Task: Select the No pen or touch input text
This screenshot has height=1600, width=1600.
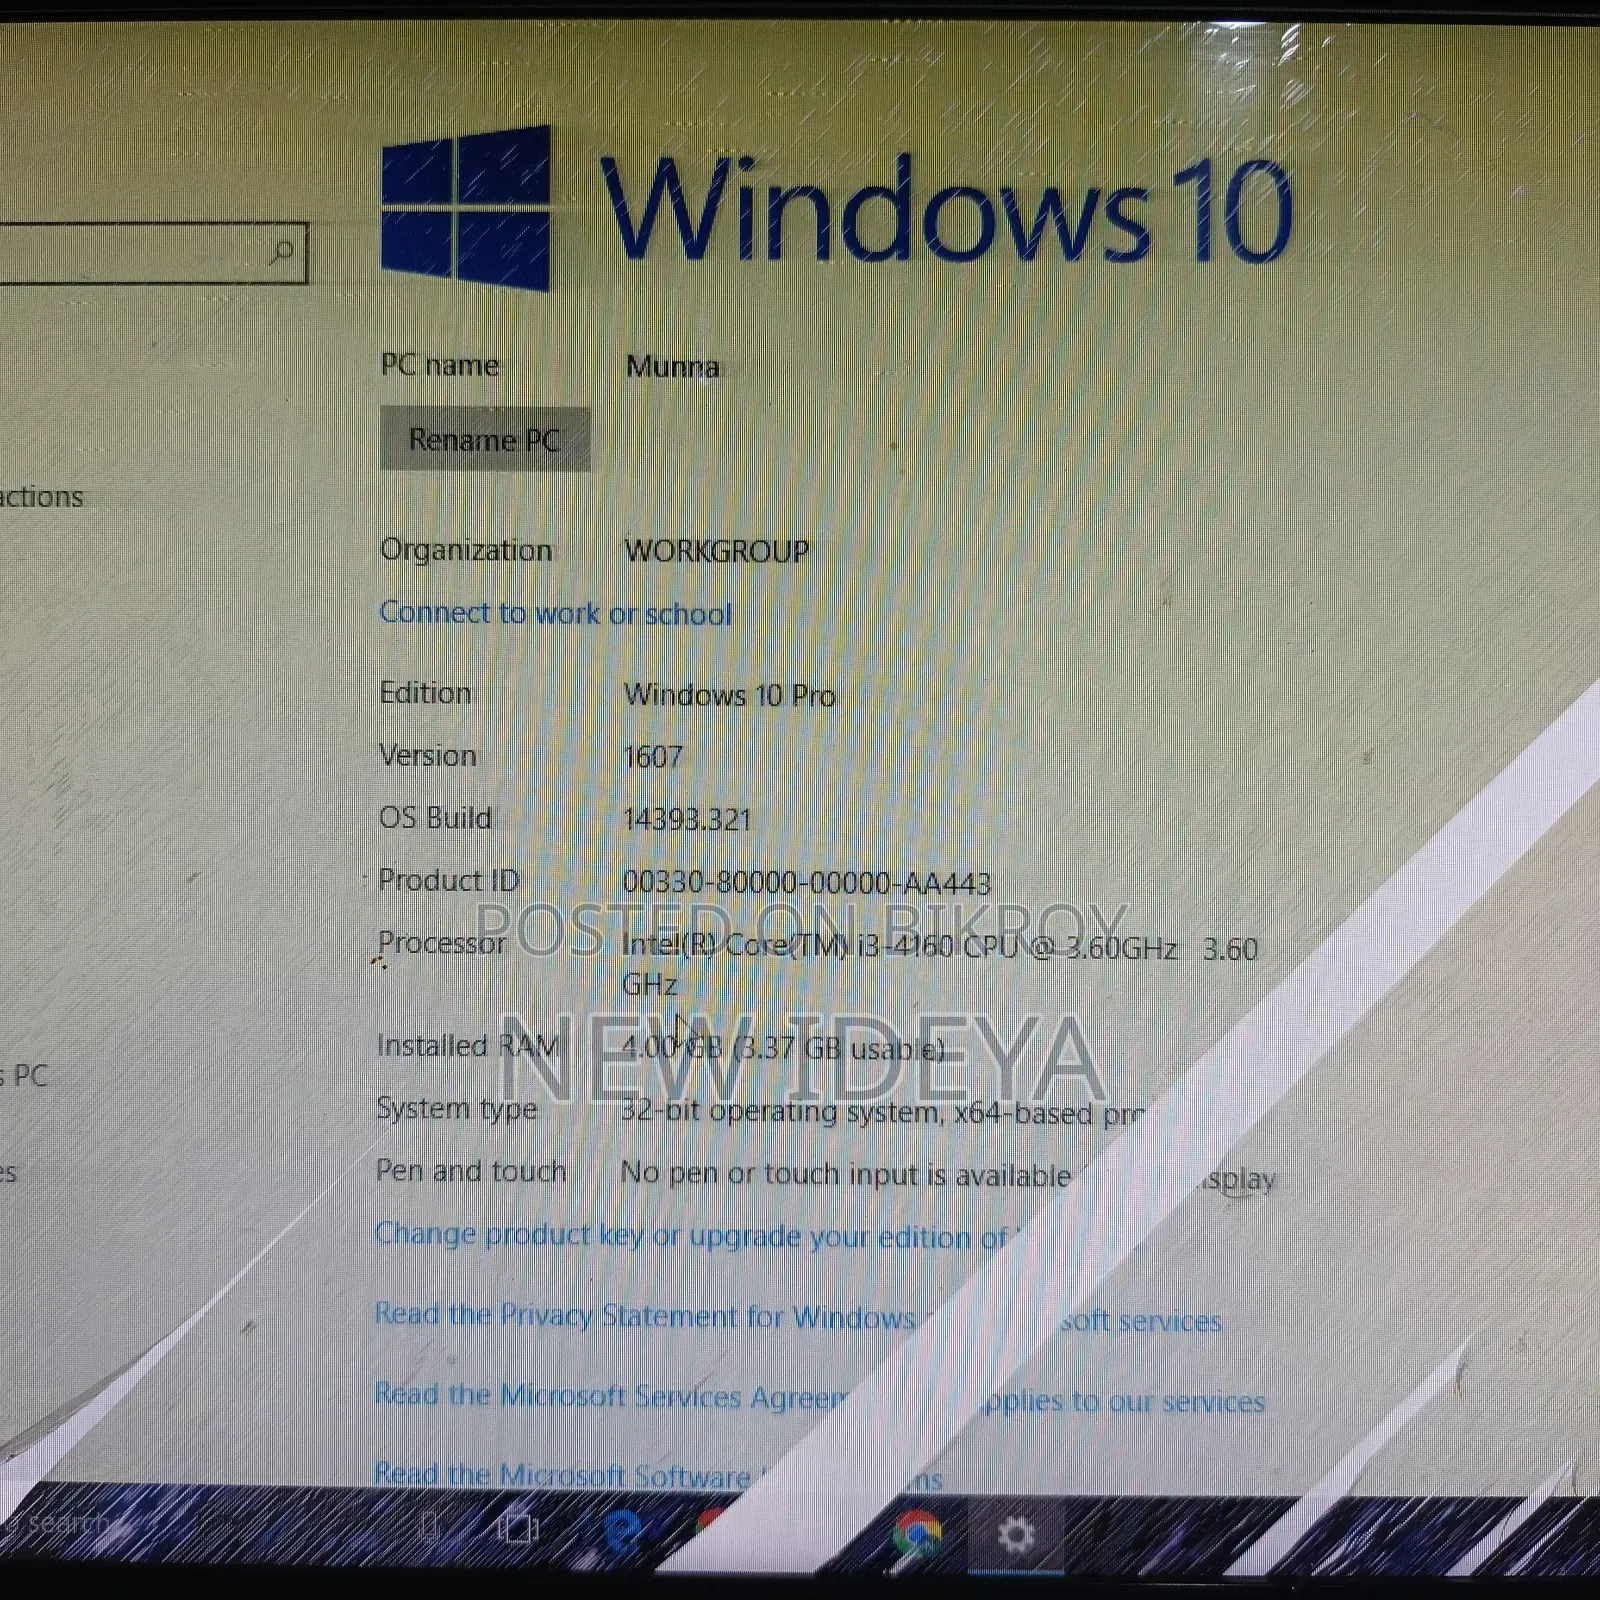Action: [x=948, y=1176]
